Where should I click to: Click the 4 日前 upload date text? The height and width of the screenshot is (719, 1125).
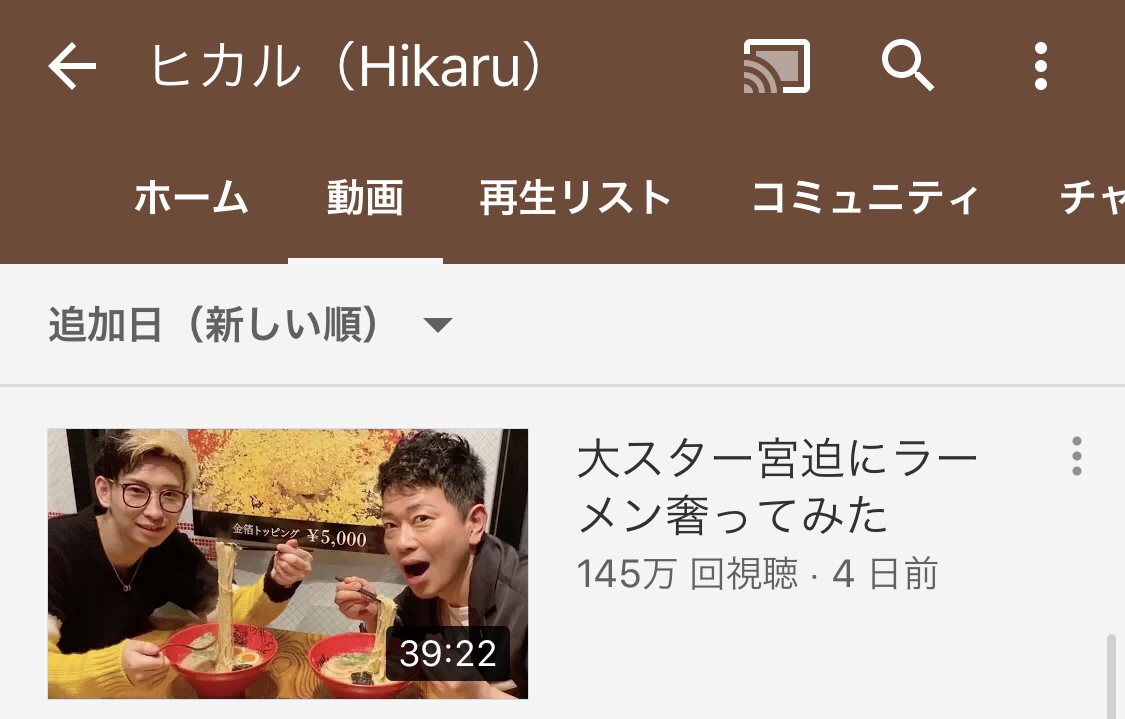(x=885, y=574)
